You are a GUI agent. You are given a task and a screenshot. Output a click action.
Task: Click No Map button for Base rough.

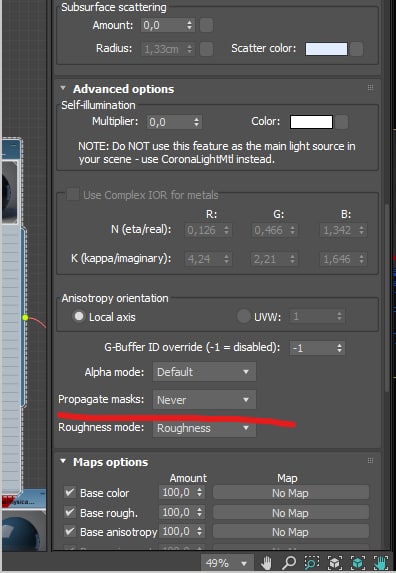[290, 513]
